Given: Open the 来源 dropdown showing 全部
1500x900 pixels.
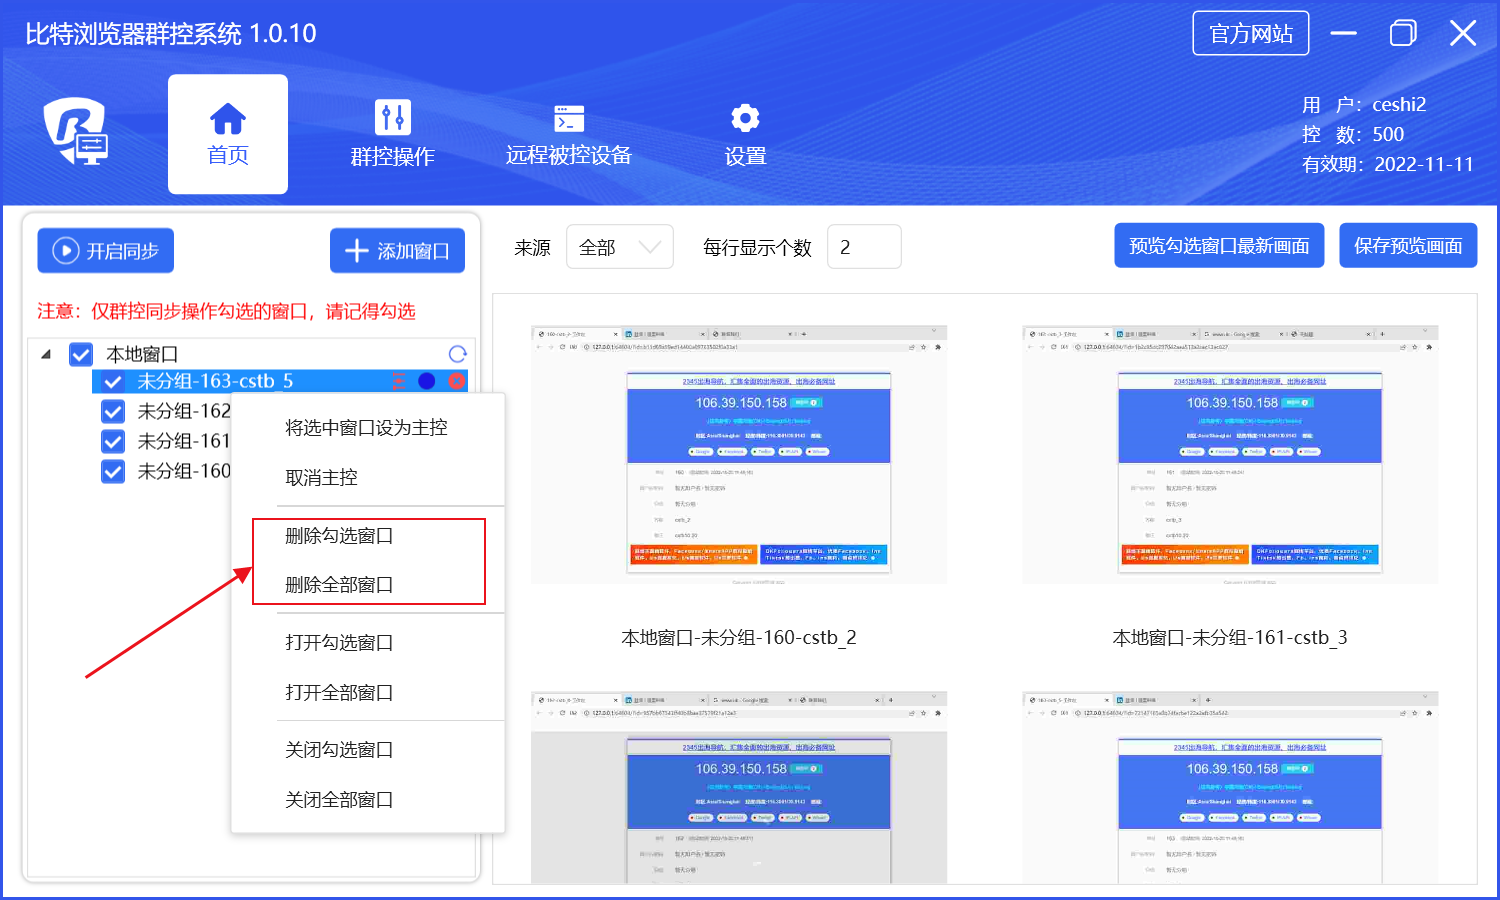Looking at the screenshot, I should coord(619,247).
